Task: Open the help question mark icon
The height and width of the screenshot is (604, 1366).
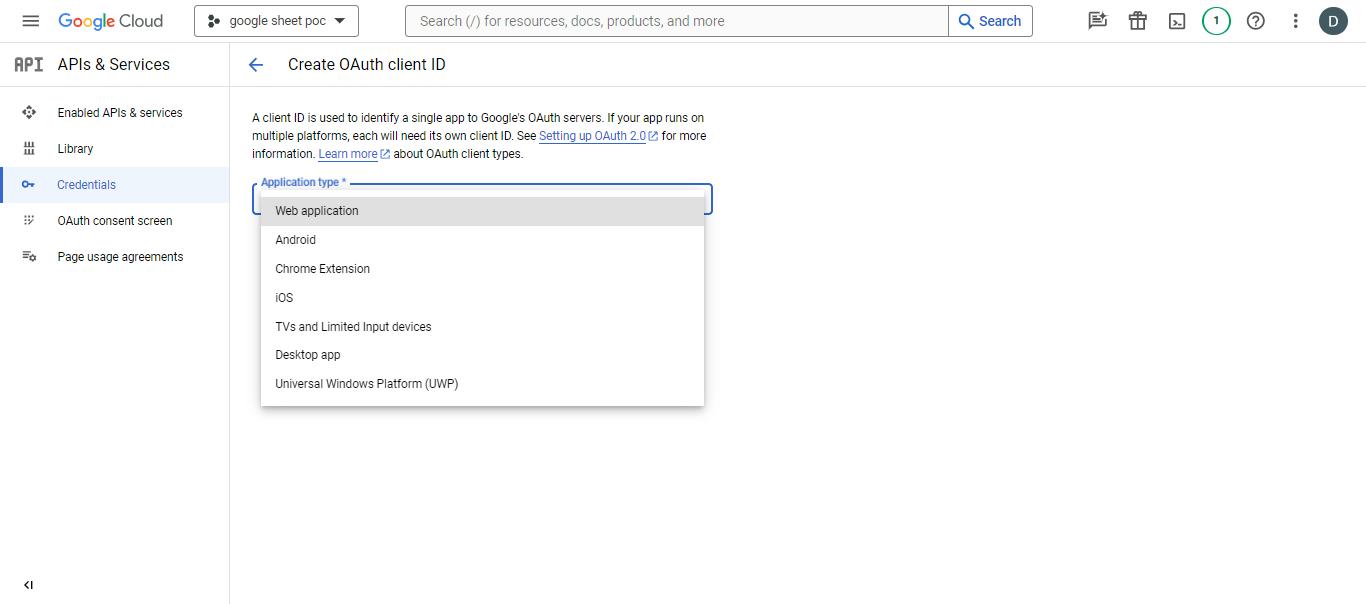Action: pyautogui.click(x=1256, y=21)
